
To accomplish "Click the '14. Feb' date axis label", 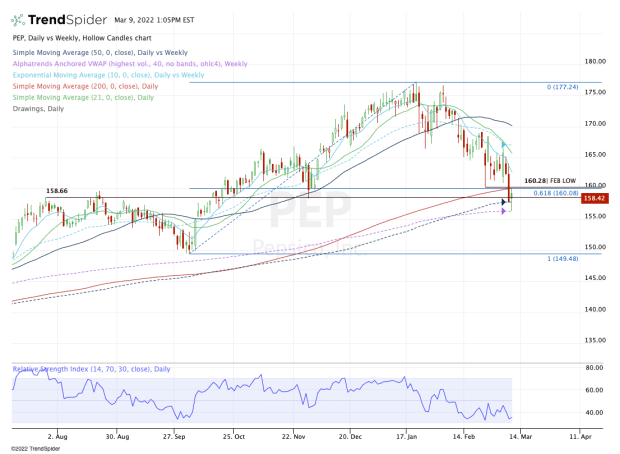I will click(463, 437).
